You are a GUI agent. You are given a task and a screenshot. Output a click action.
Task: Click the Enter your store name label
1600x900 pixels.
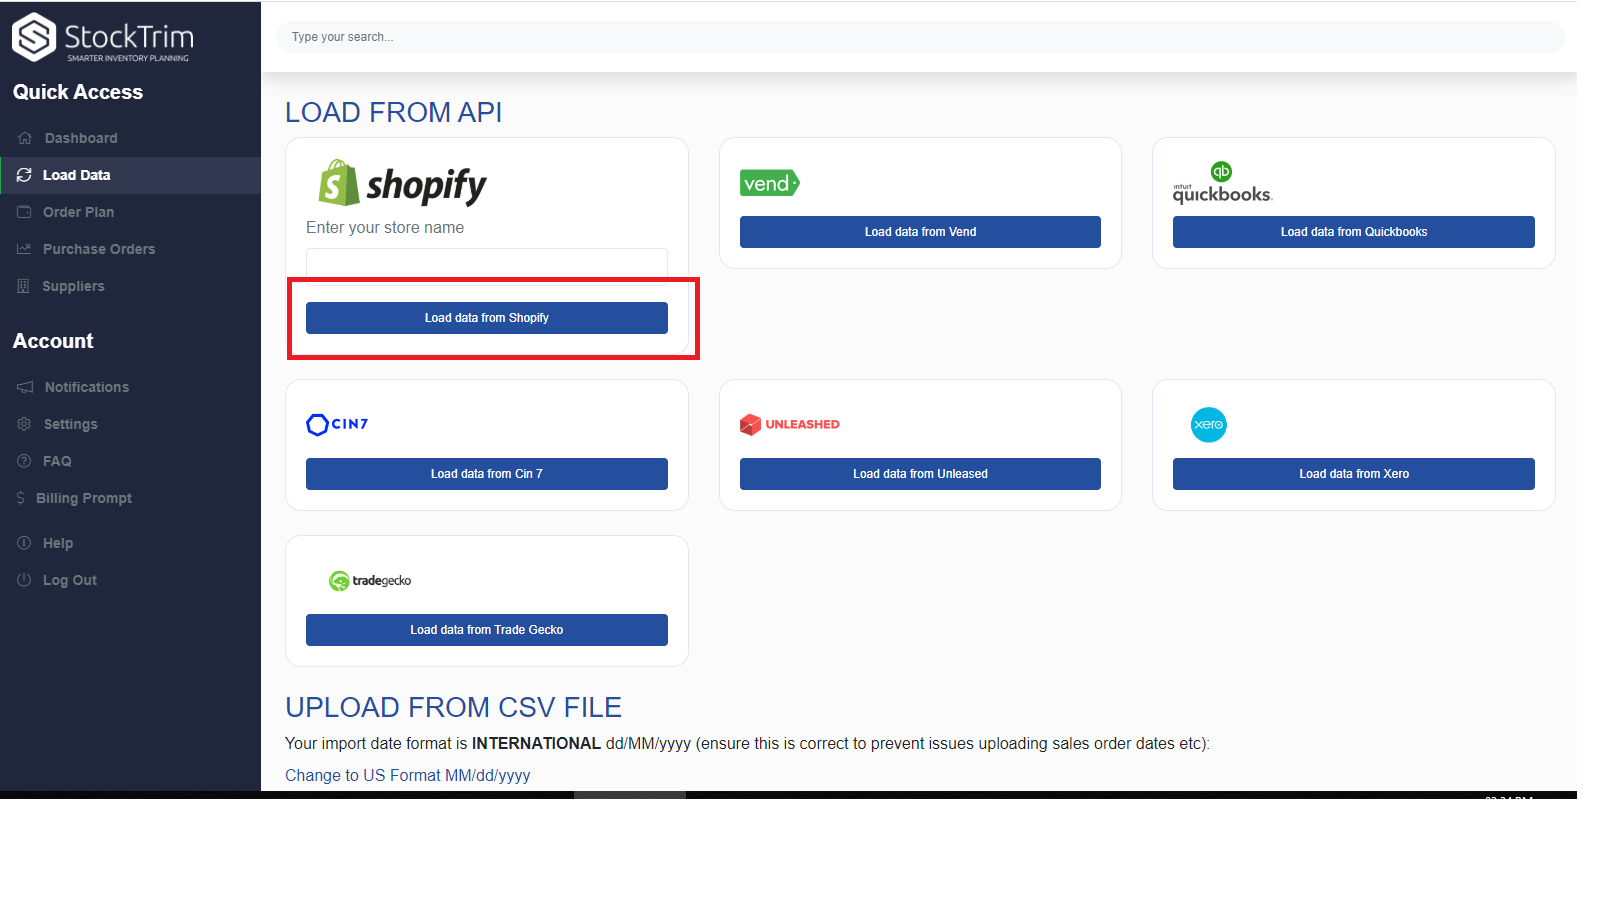385,228
